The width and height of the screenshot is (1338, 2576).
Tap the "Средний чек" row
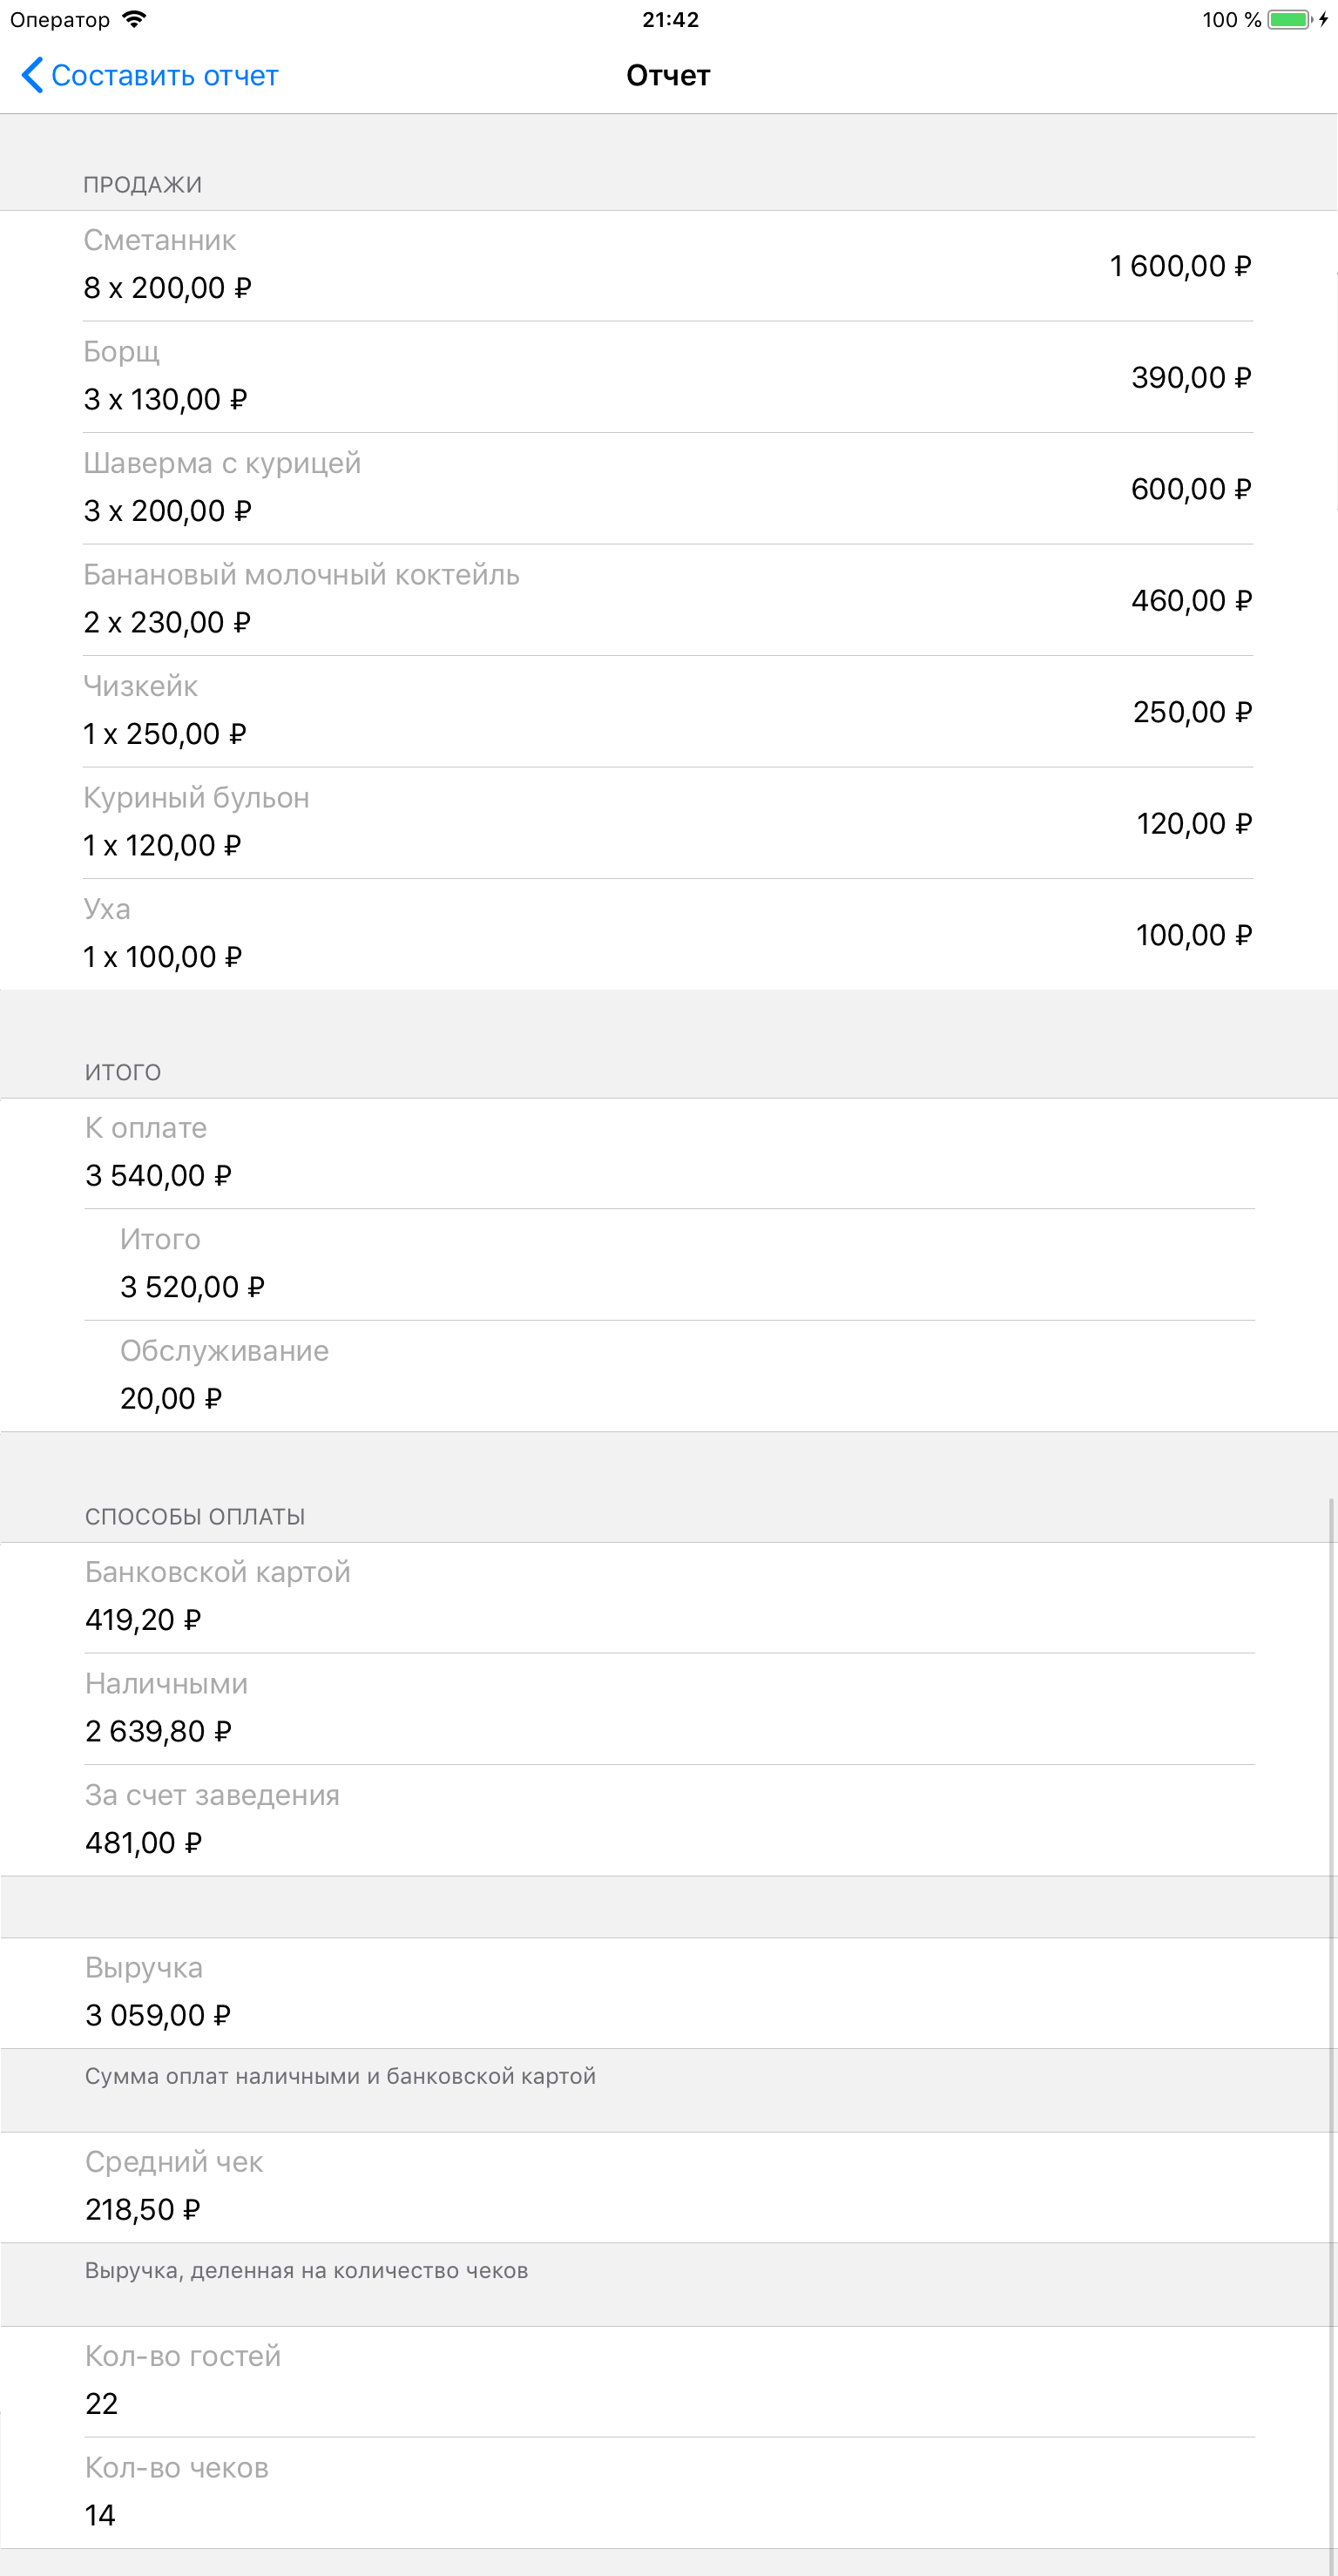pyautogui.click(x=668, y=2187)
